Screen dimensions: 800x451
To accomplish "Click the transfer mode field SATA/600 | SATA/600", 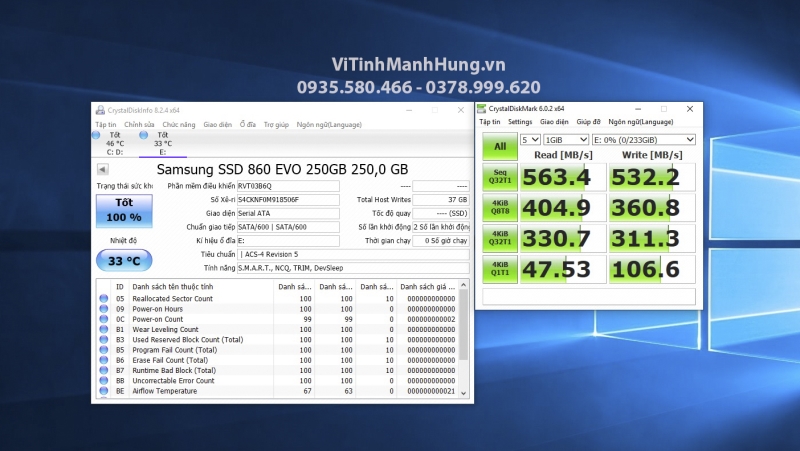I will coord(288,227).
